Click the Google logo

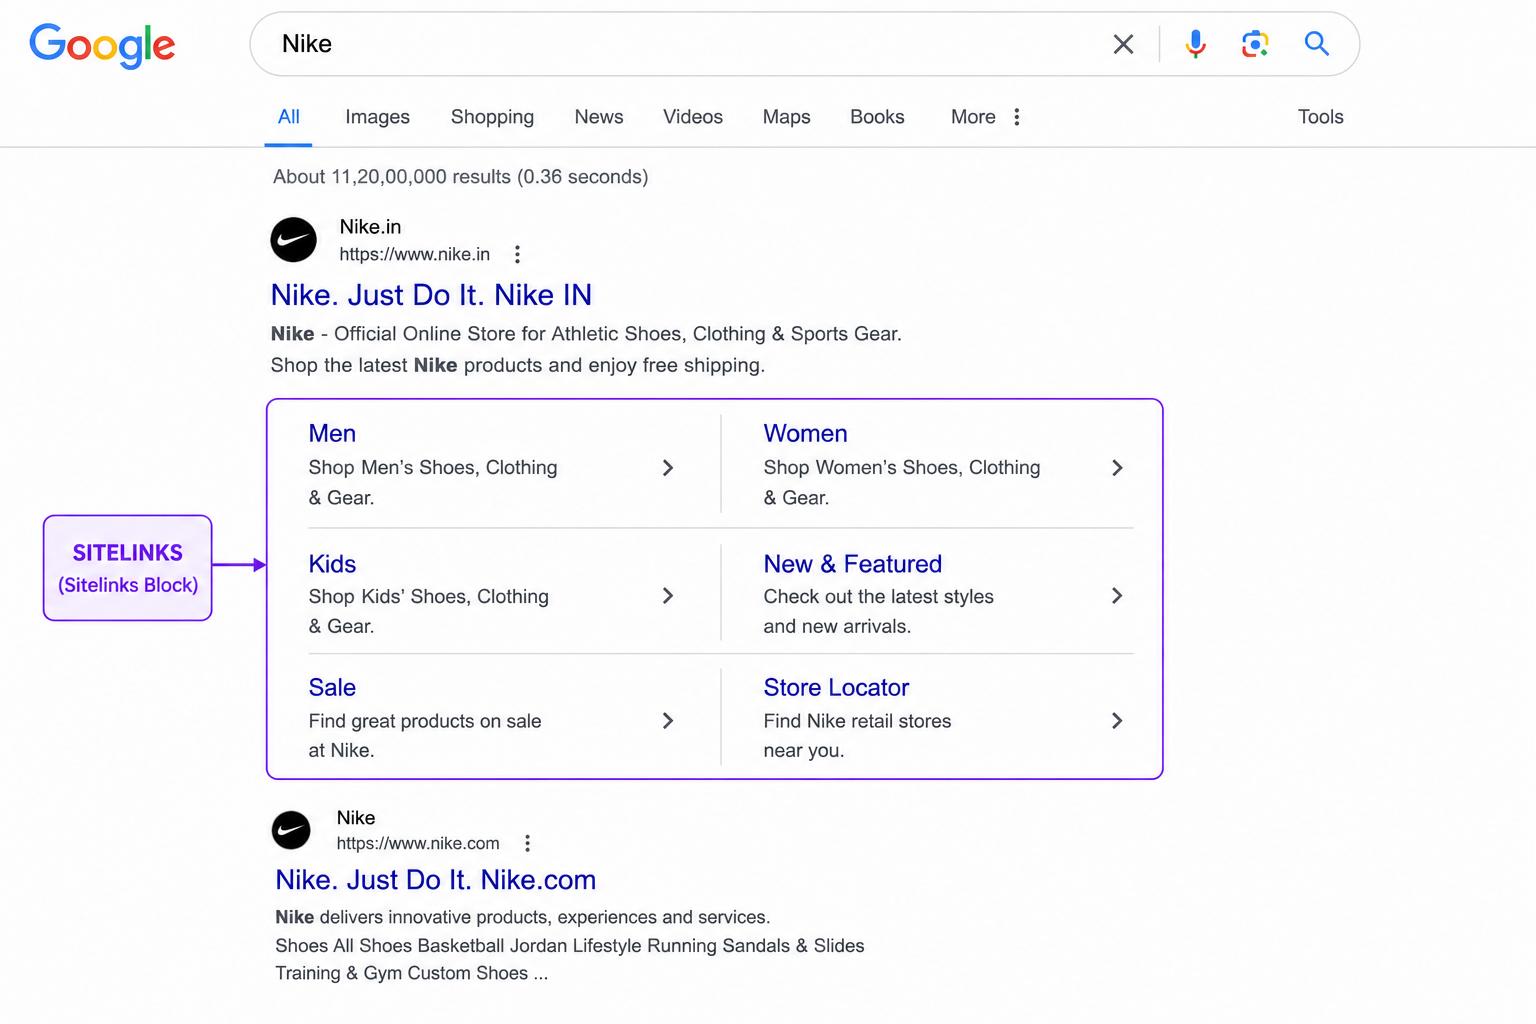pyautogui.click(x=102, y=45)
